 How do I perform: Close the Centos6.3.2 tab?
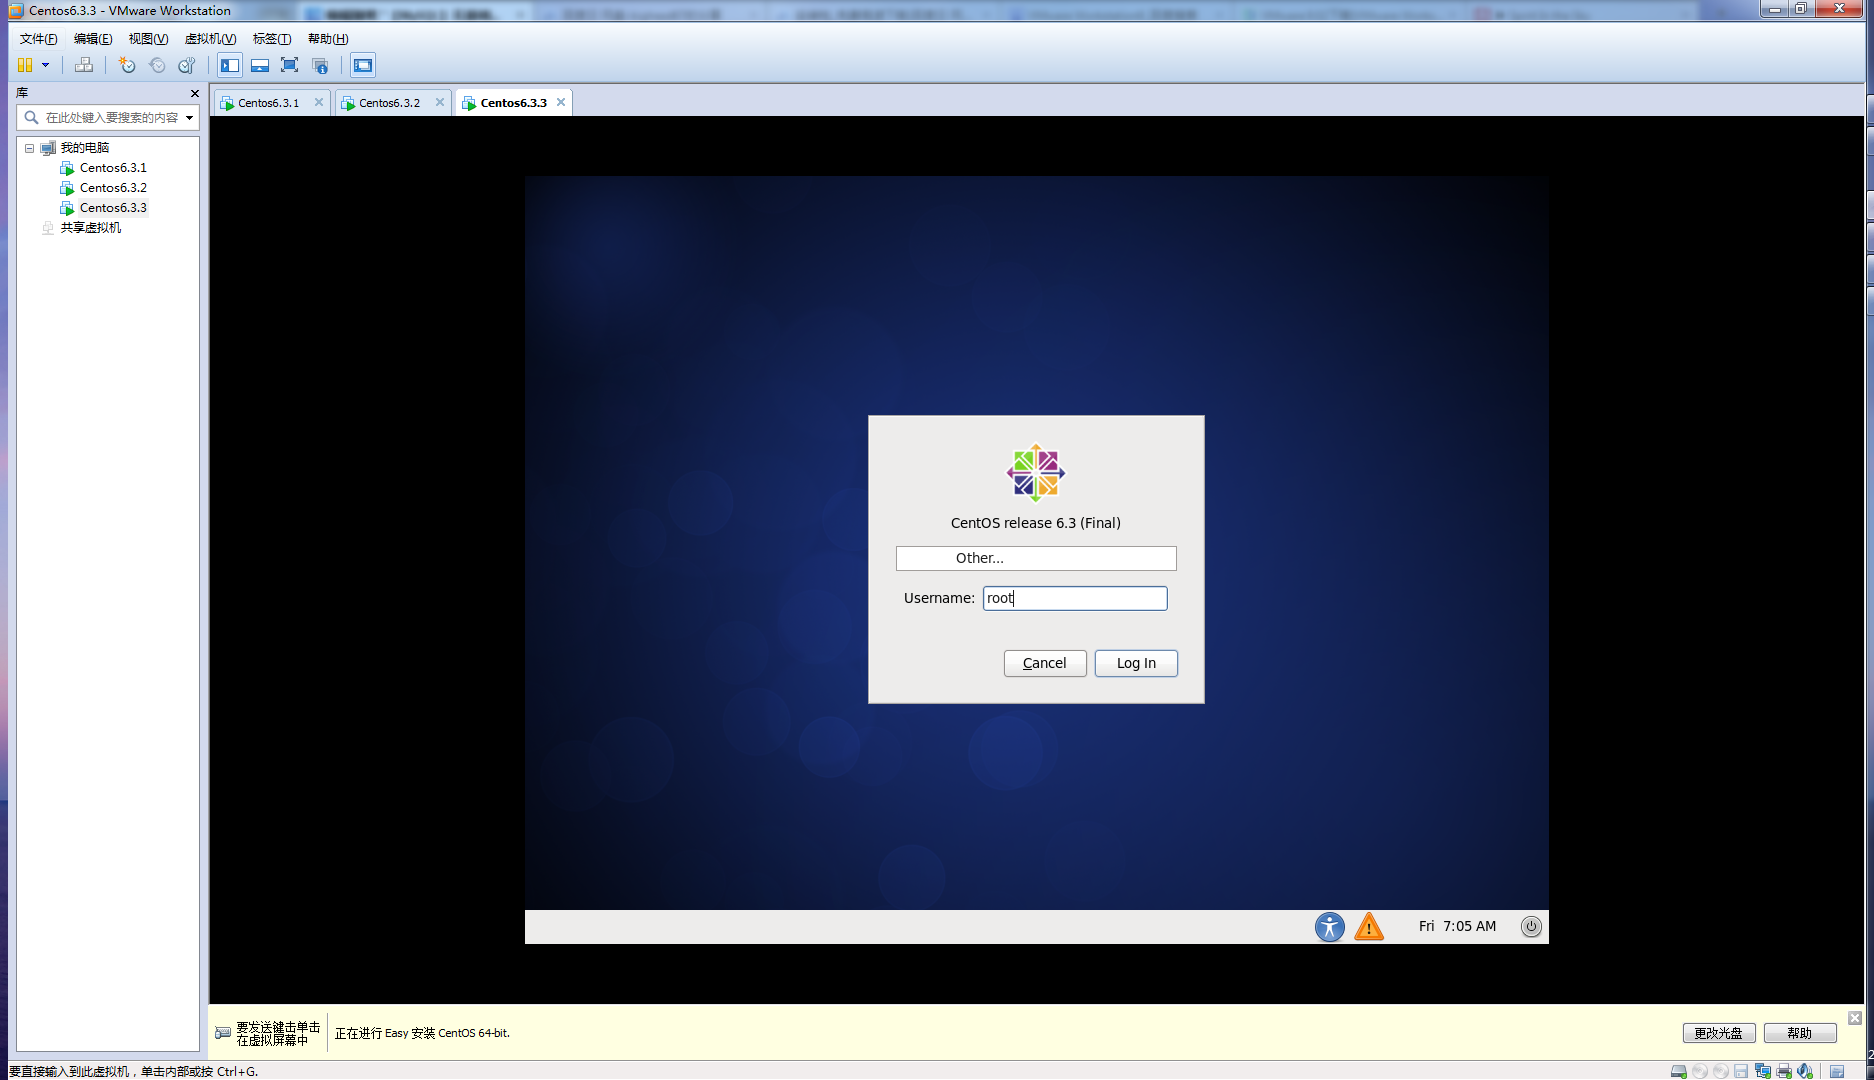click(x=440, y=102)
